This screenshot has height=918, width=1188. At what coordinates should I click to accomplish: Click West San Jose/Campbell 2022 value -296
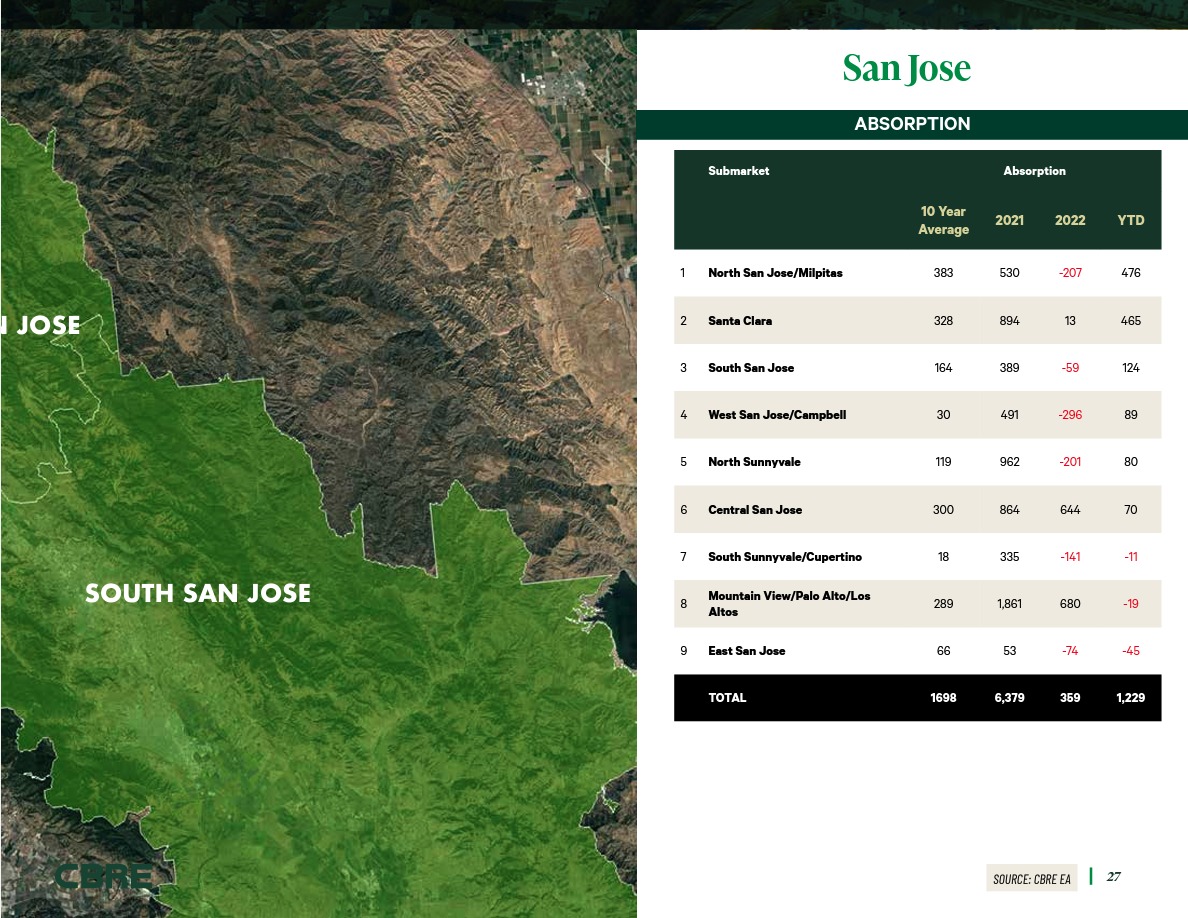(1070, 414)
